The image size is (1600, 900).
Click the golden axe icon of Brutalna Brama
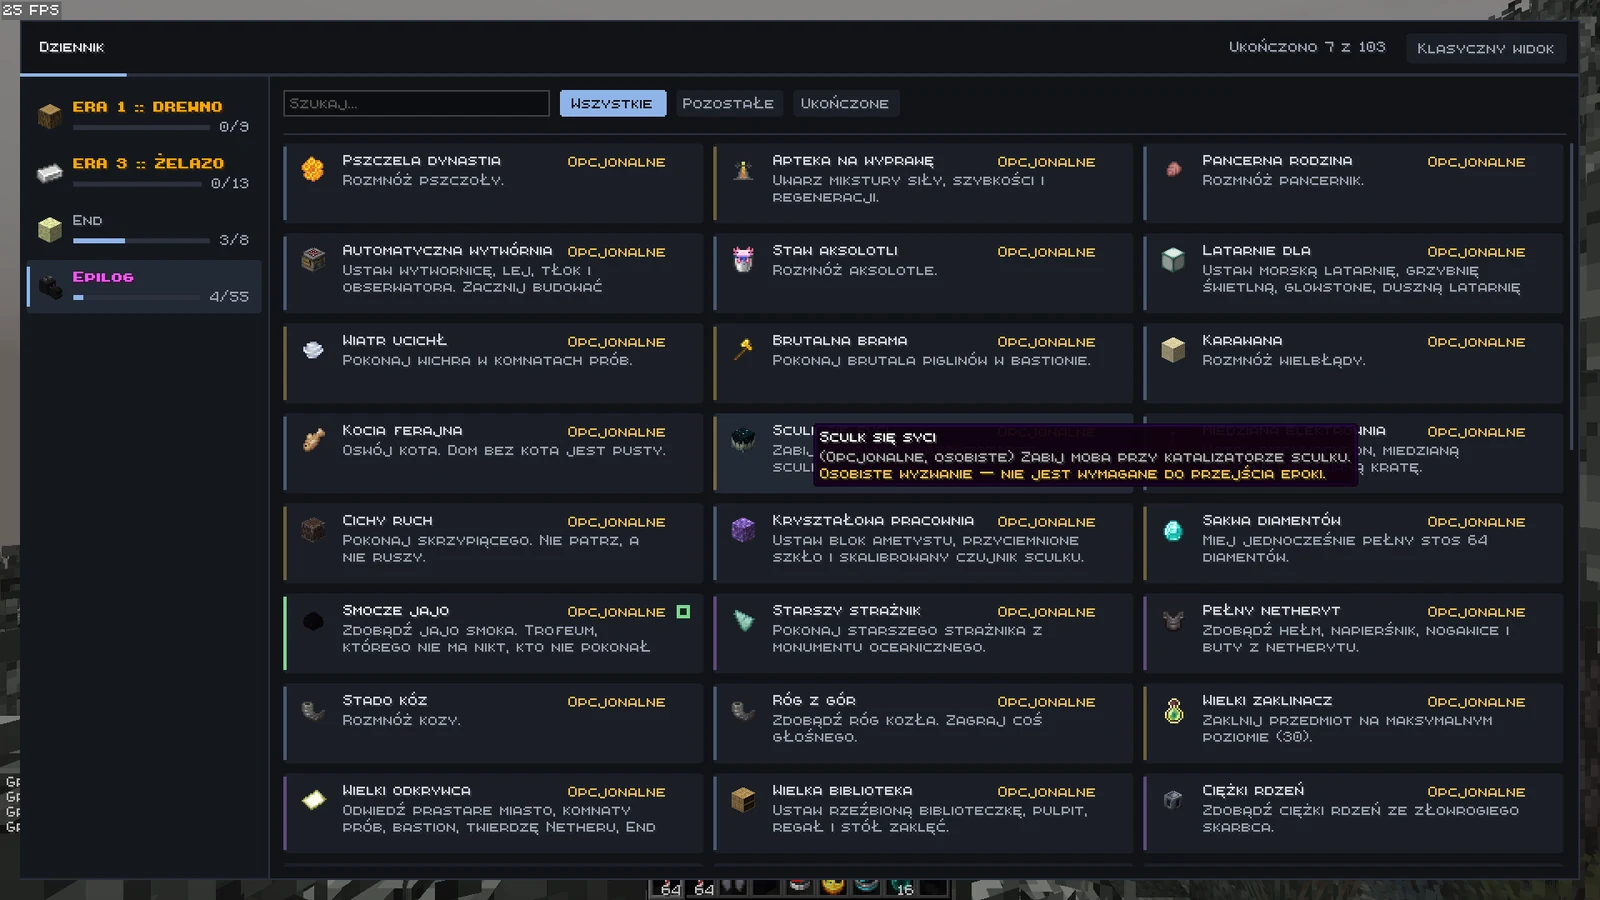743,349
